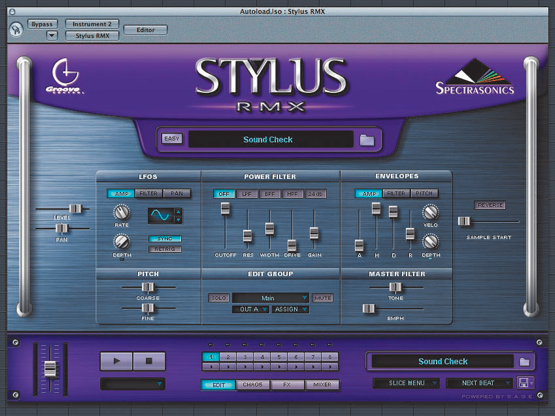Click the LEVEL slider handle
Viewport: 555px width, 416px height.
[75, 209]
